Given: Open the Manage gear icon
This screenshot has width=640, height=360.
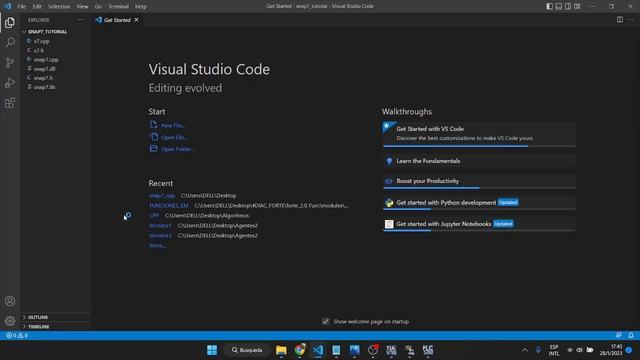Looking at the screenshot, I should coord(10,321).
